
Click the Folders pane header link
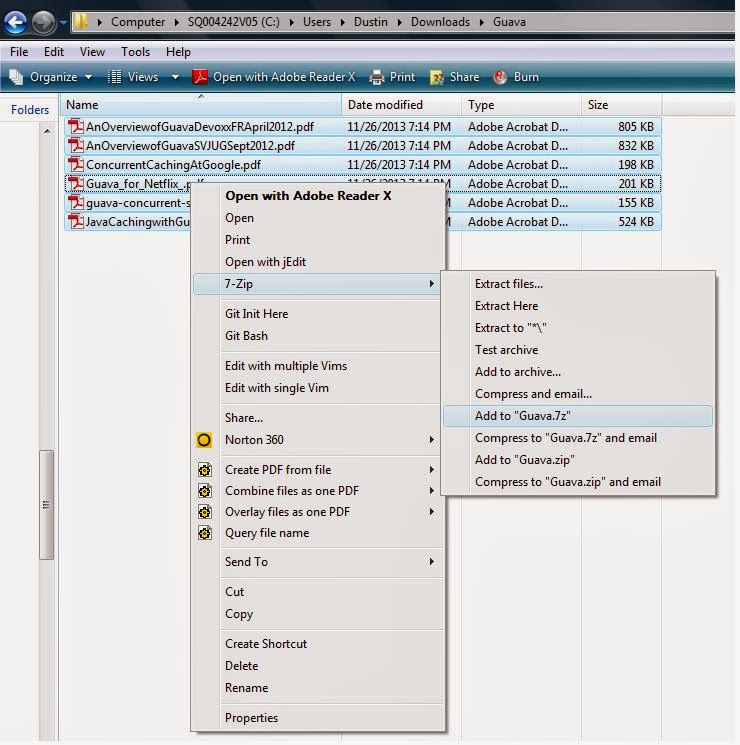[30, 110]
